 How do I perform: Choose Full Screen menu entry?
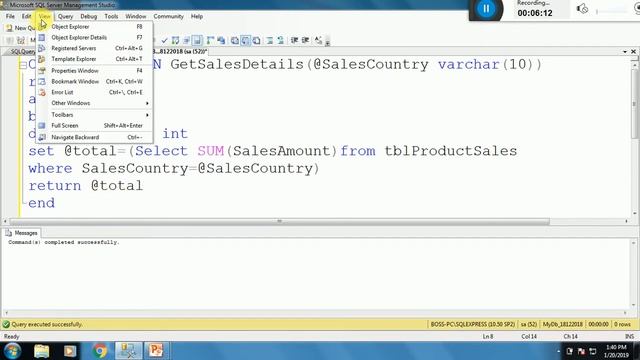pyautogui.click(x=95, y=125)
